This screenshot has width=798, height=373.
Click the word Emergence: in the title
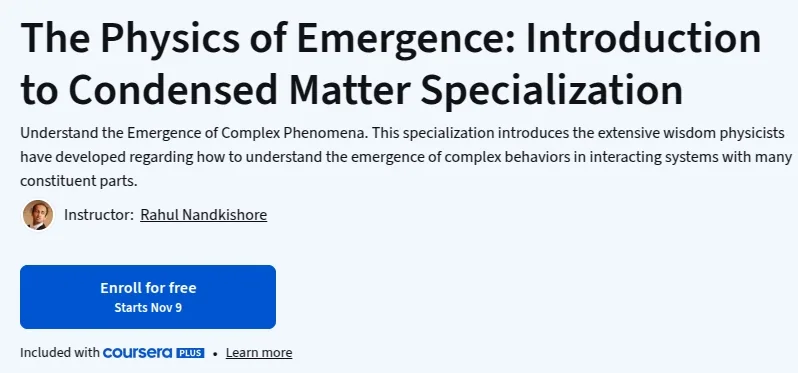point(405,40)
